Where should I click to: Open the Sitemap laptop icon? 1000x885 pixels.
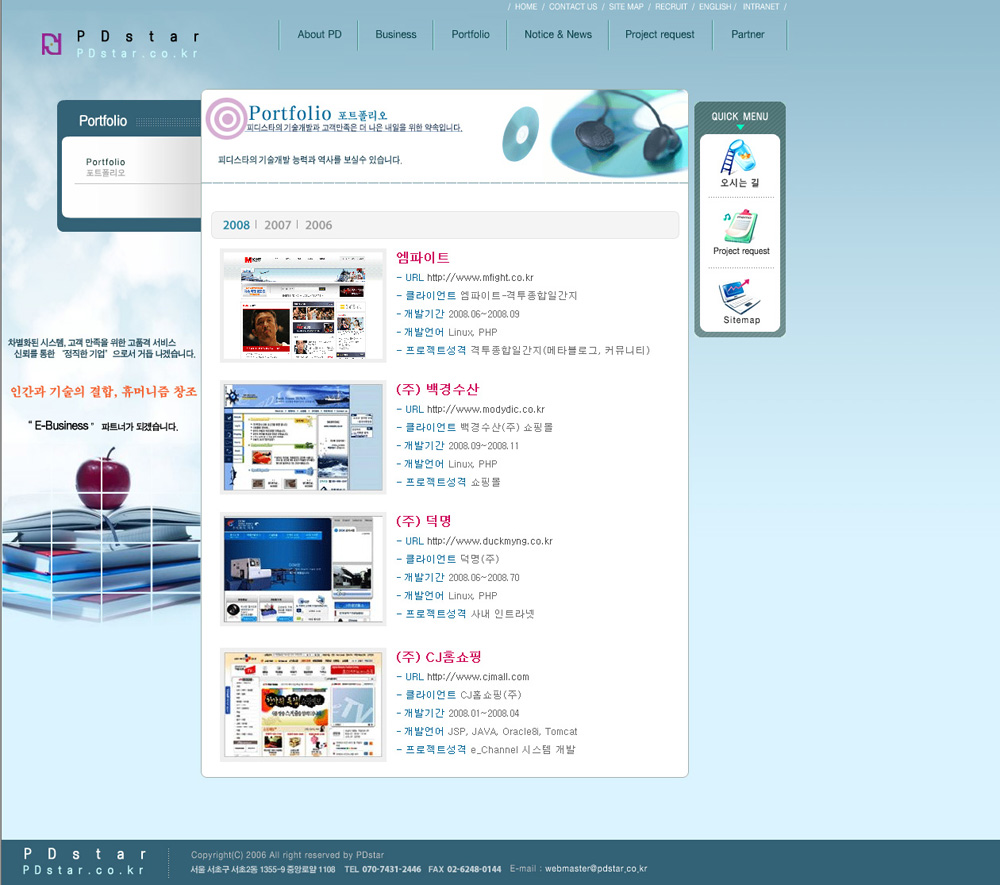[x=741, y=296]
